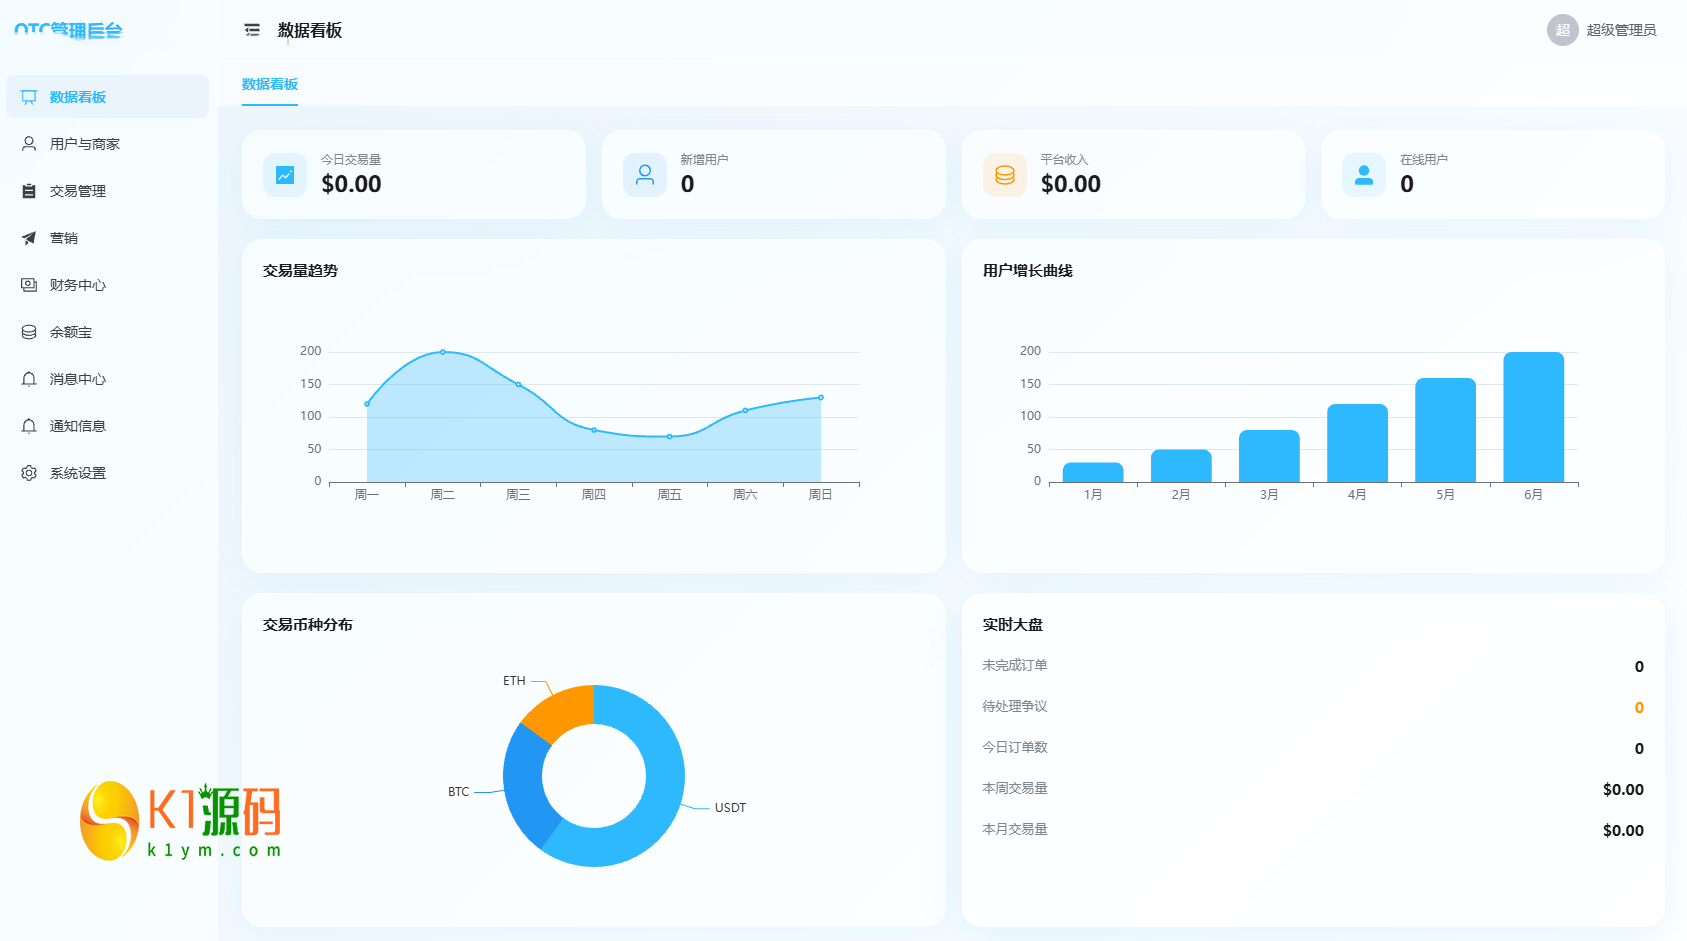Click the 今日订单数 label
Viewport: 1687px width, 941px height.
pyautogui.click(x=1015, y=747)
